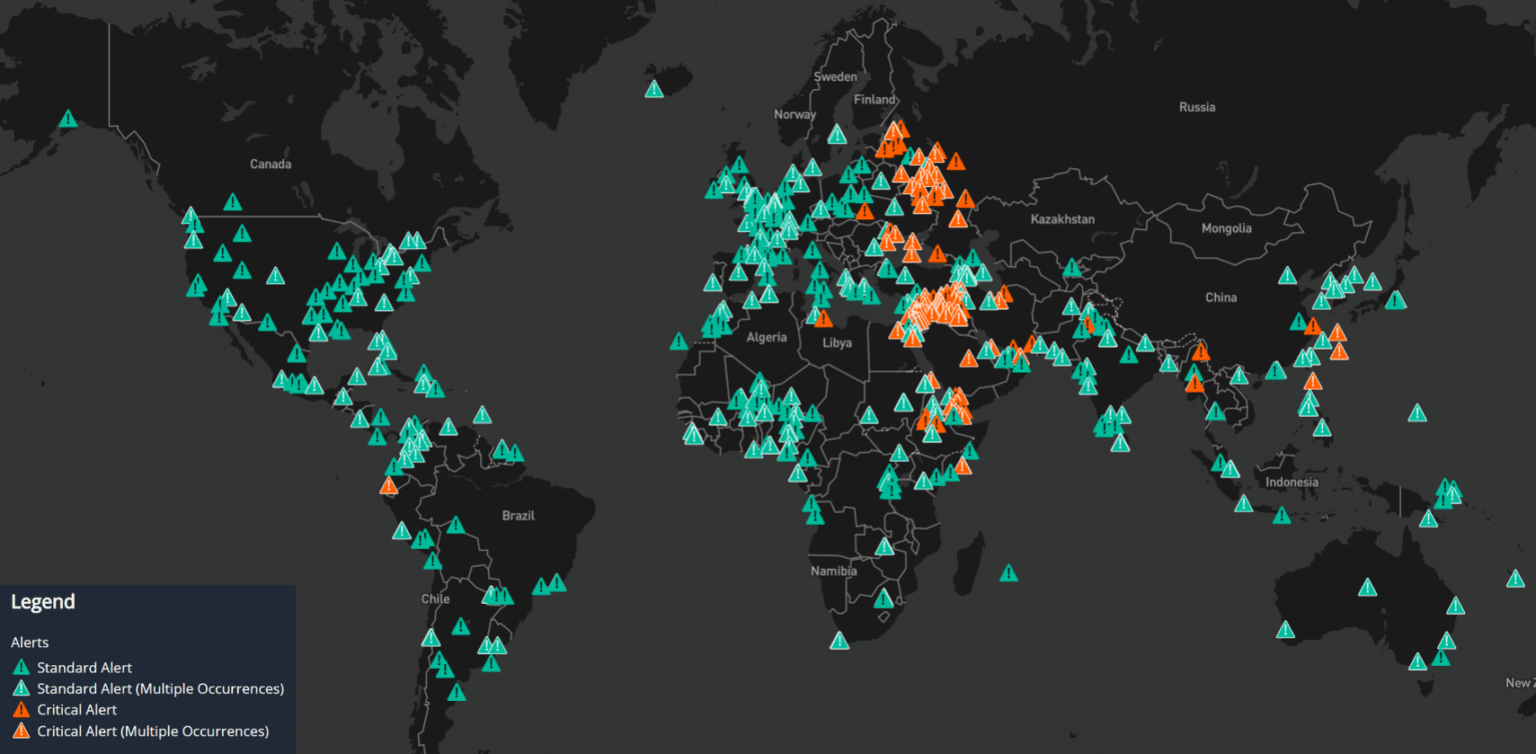1536x754 pixels.
Task: Collapse the Legend panel header
Action: click(44, 601)
